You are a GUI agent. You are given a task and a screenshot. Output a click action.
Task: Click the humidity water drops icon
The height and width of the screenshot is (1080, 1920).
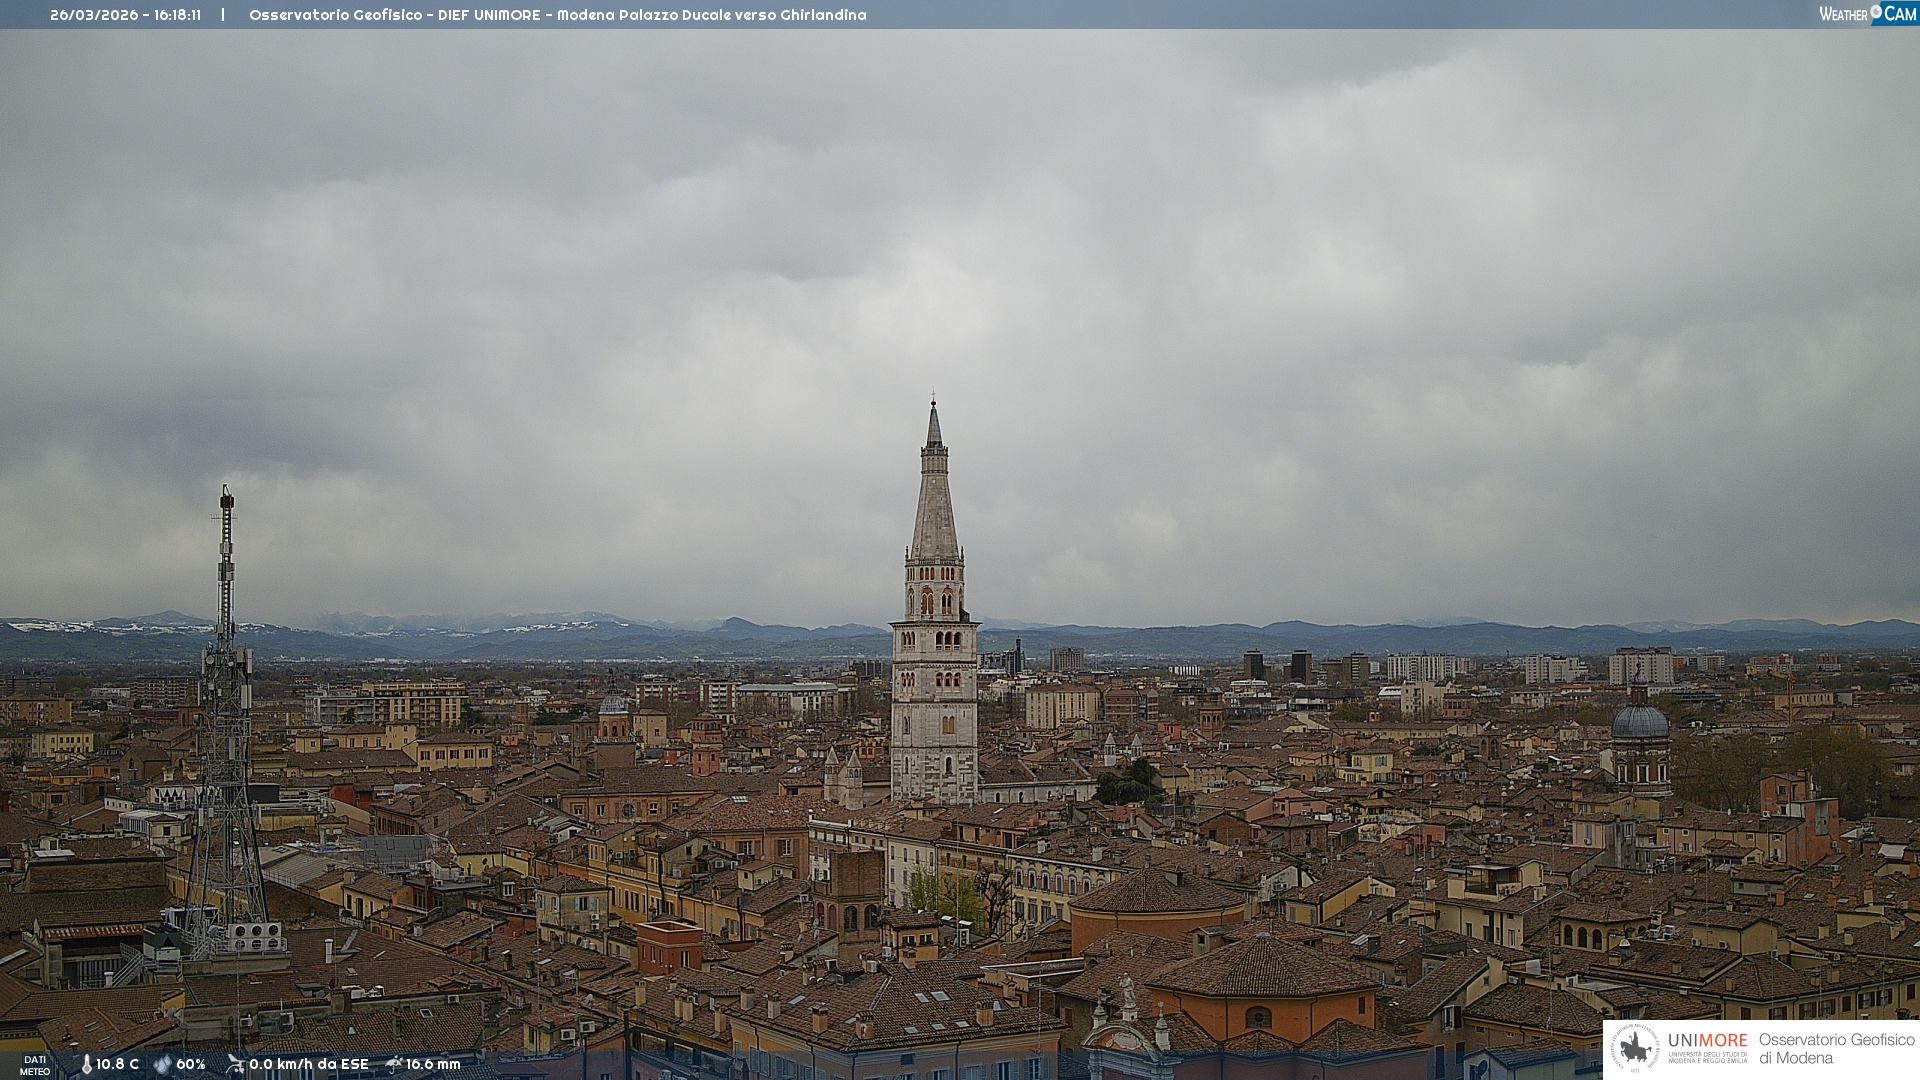162,1064
